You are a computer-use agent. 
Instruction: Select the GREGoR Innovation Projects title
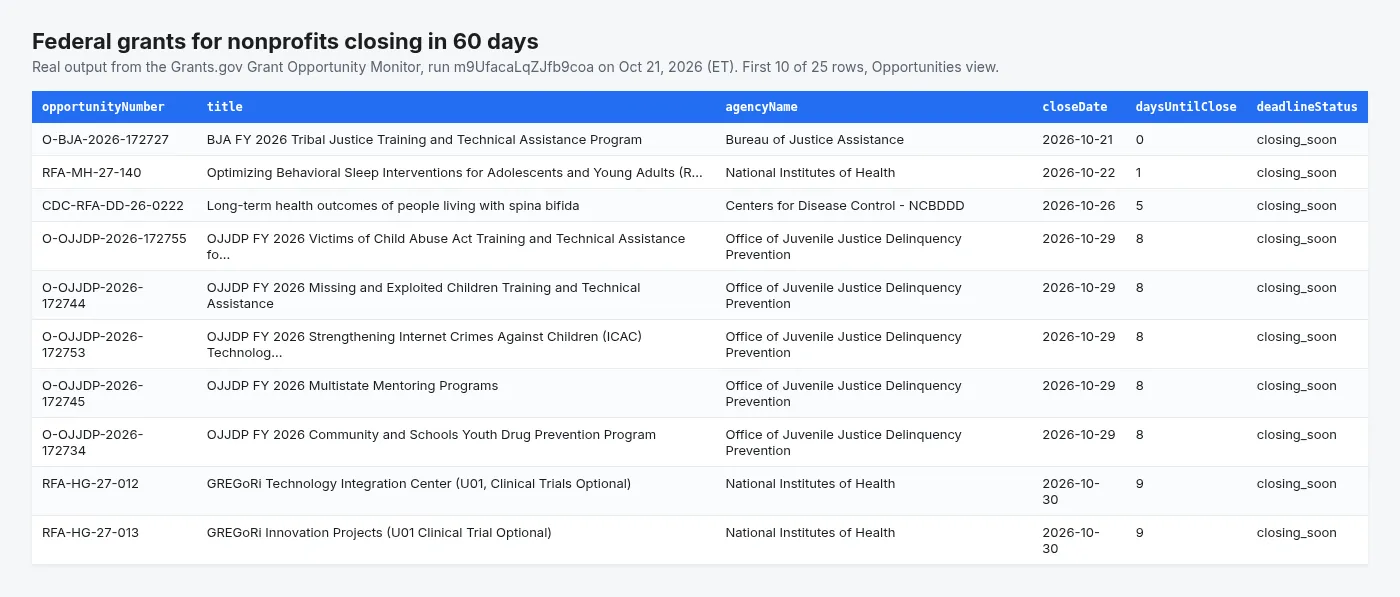pos(379,533)
